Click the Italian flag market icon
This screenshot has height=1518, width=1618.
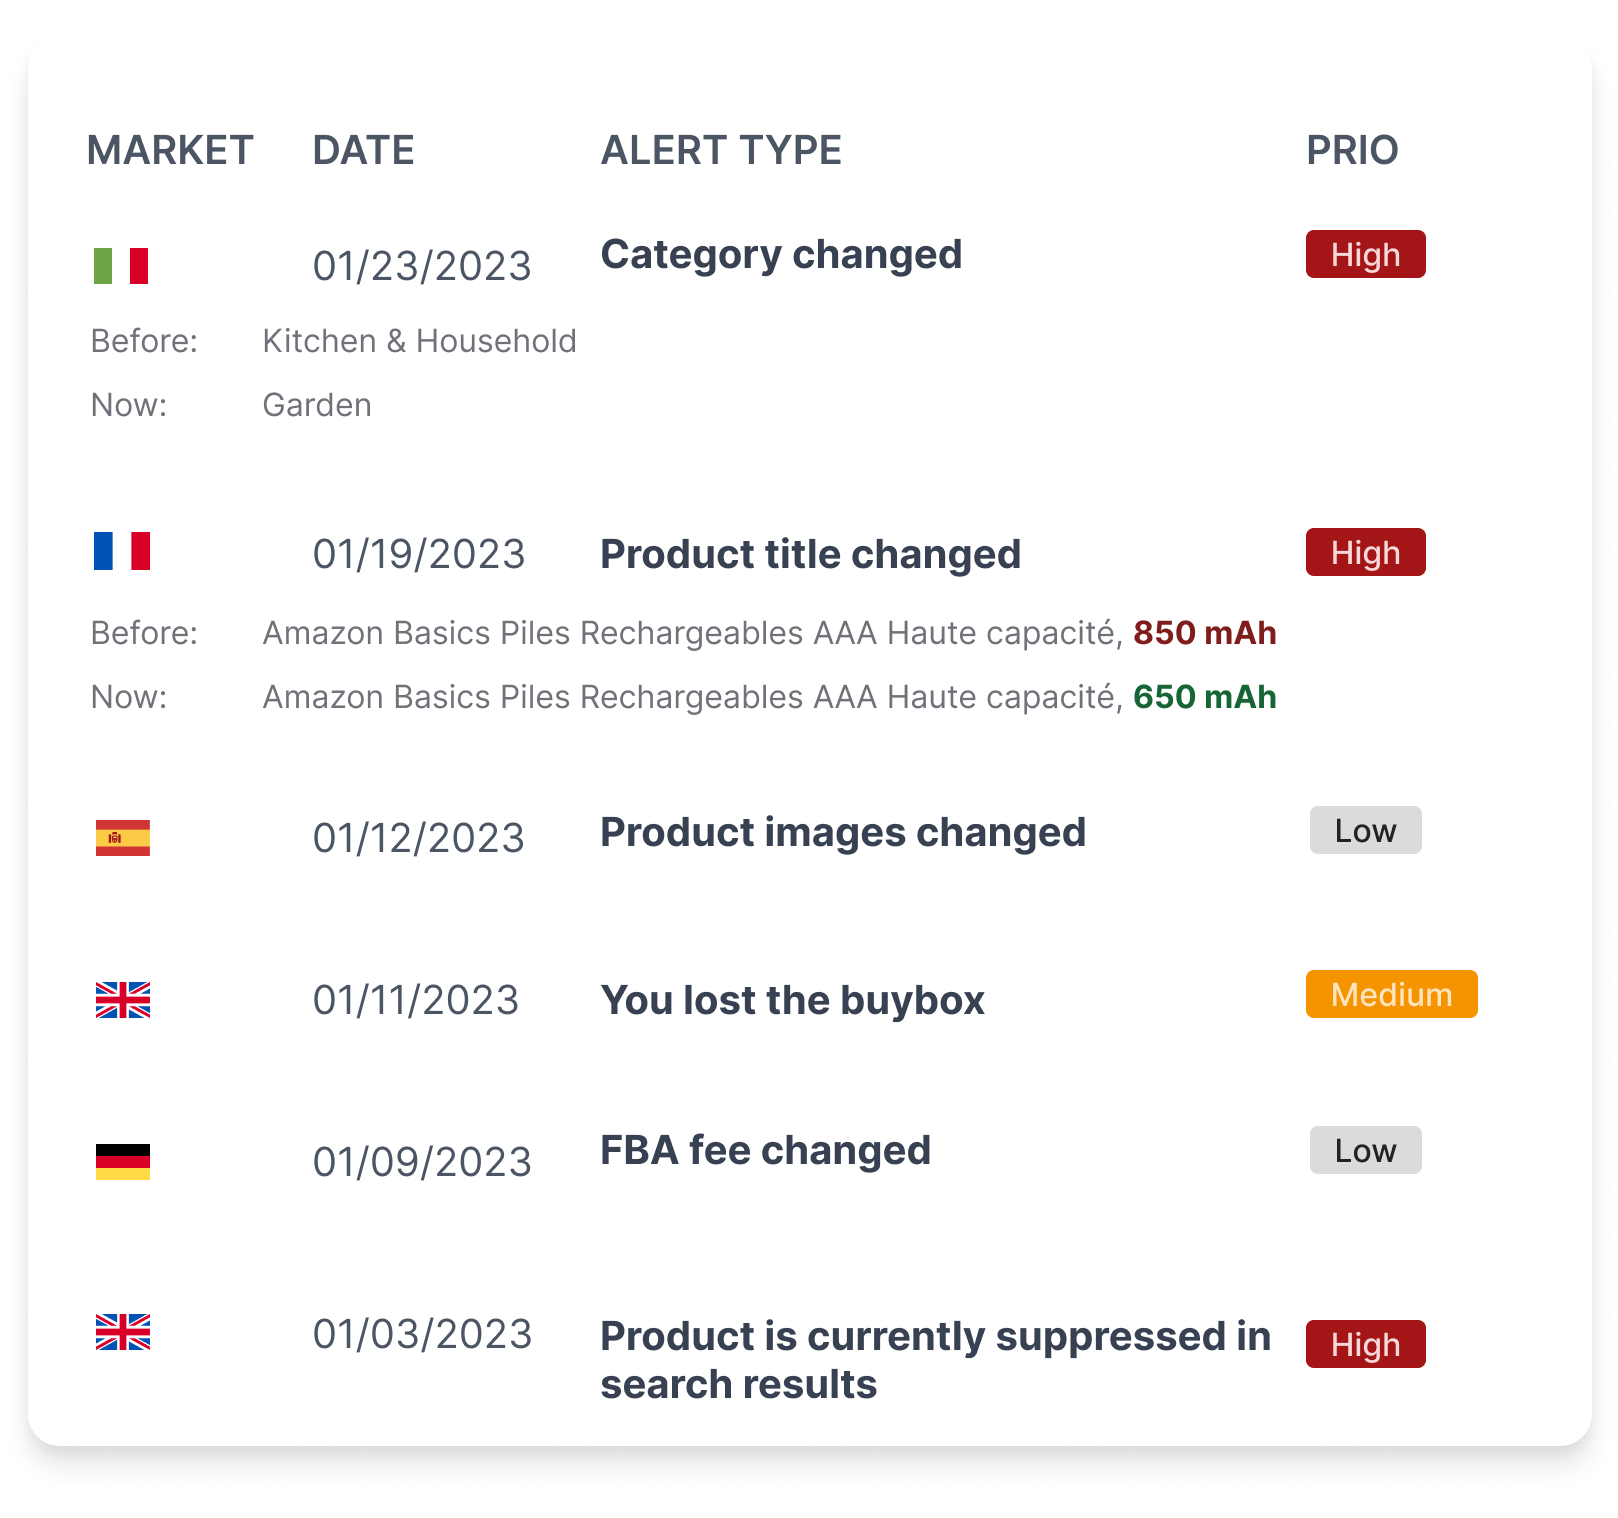click(122, 264)
